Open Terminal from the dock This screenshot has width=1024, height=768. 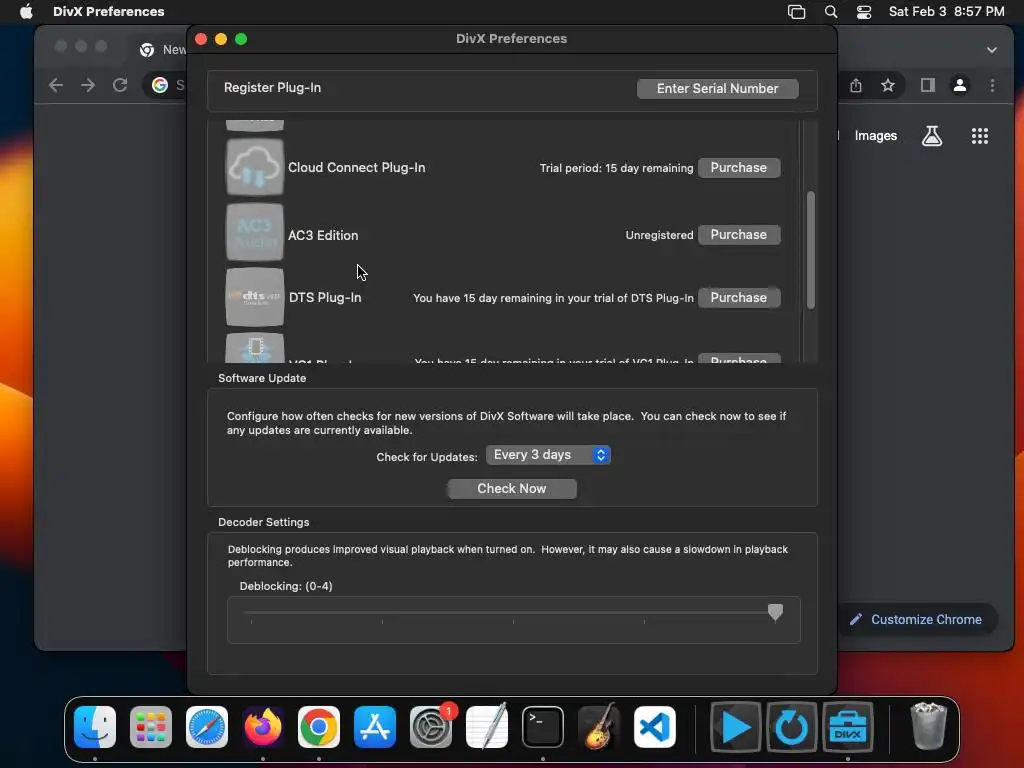coord(543,727)
